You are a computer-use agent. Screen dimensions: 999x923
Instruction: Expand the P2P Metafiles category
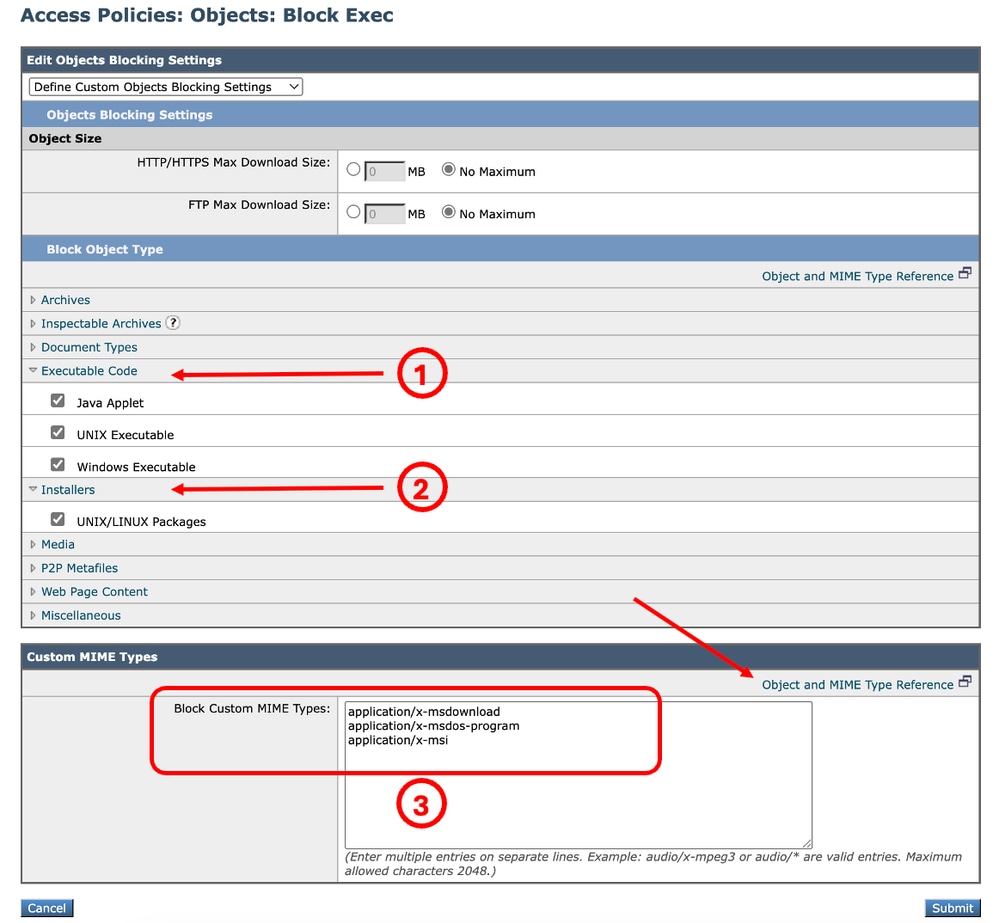click(79, 567)
